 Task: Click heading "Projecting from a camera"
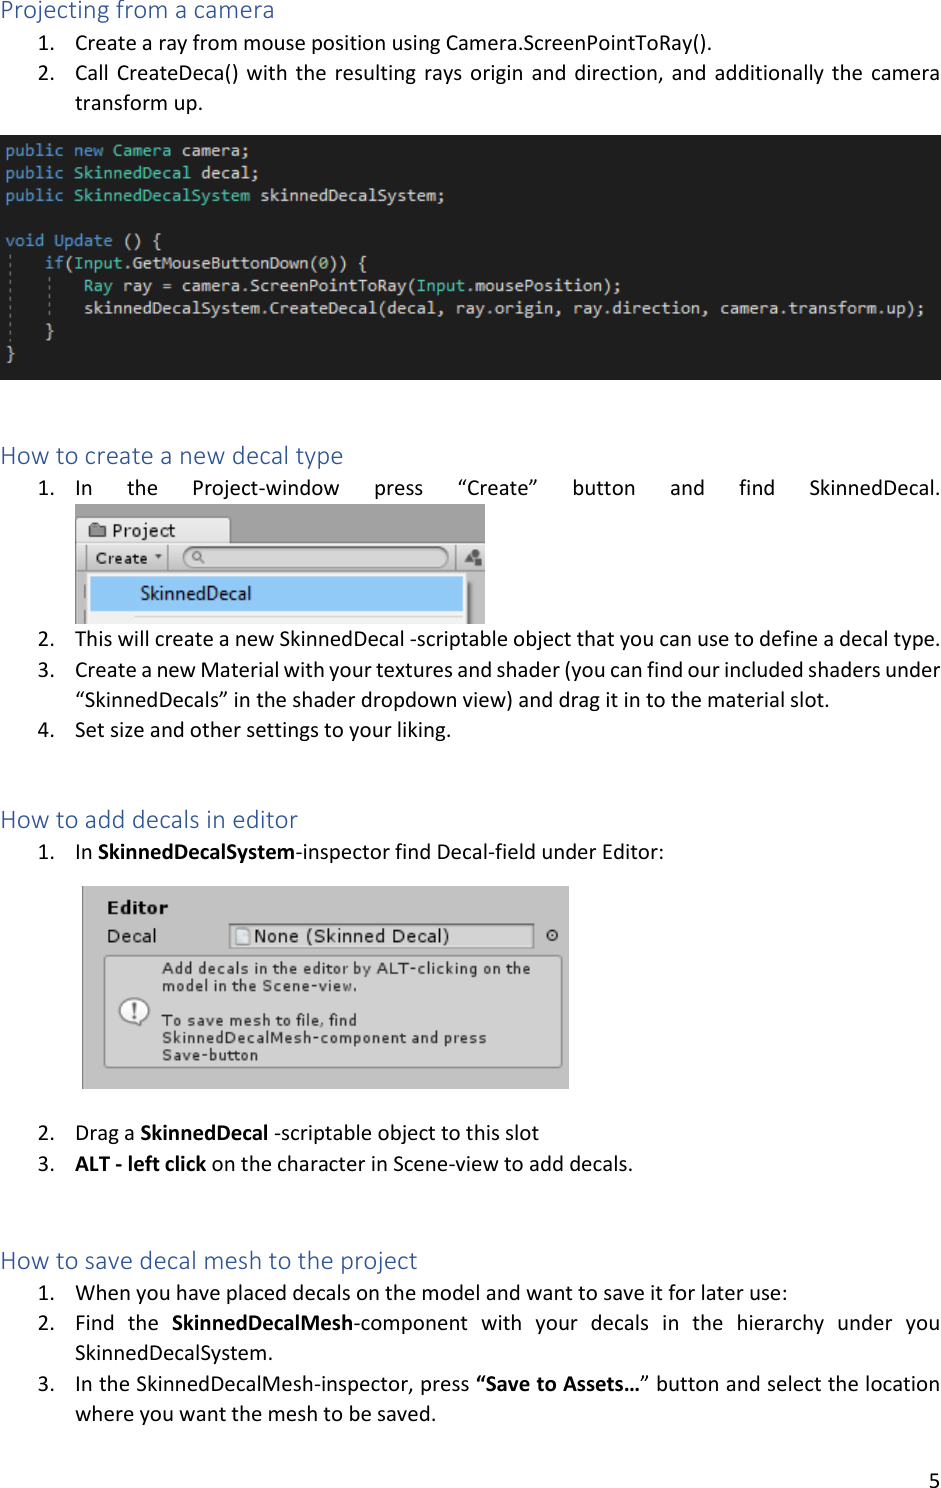pyautogui.click(x=137, y=11)
